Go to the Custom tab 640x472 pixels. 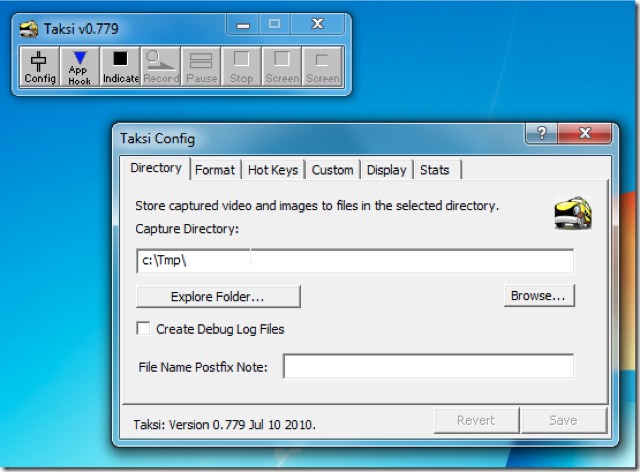coord(332,170)
